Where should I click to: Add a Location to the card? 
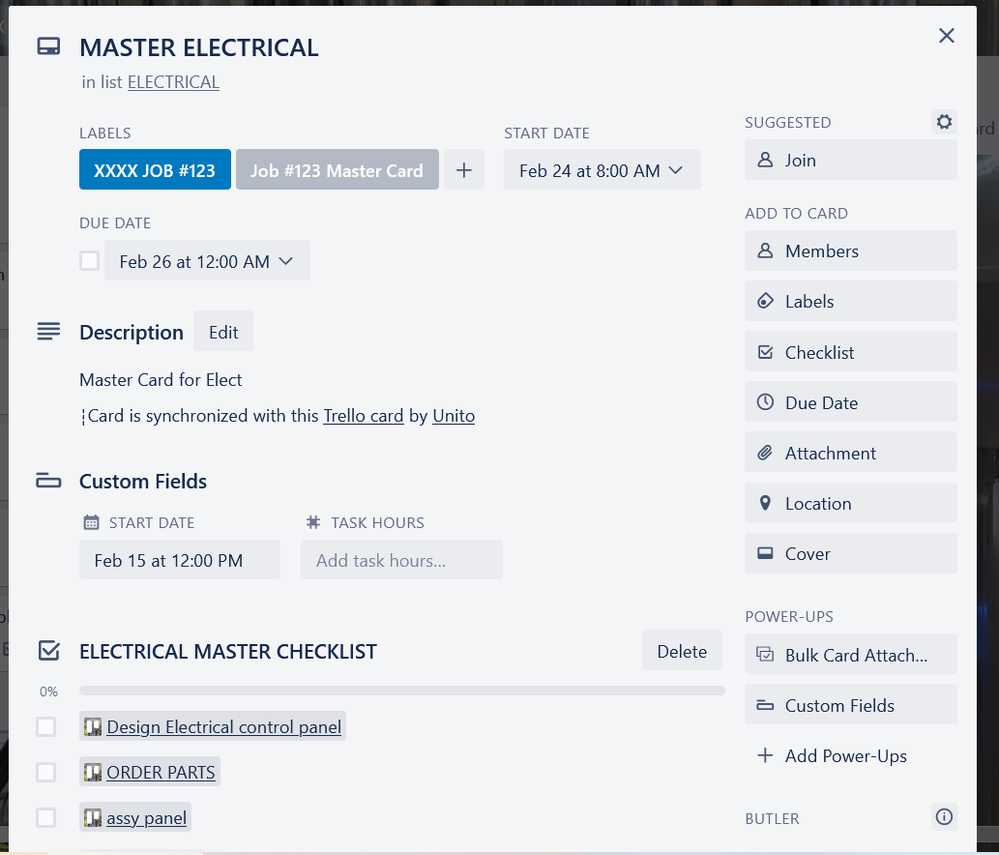click(x=851, y=503)
